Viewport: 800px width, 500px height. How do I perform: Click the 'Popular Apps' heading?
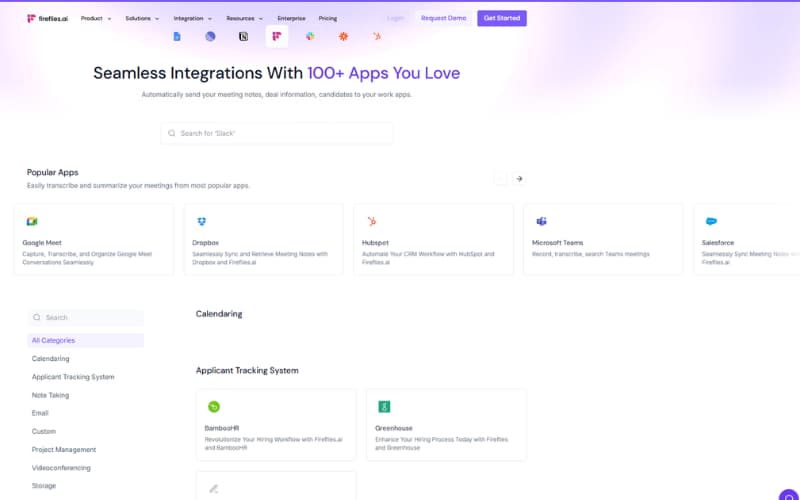53,172
